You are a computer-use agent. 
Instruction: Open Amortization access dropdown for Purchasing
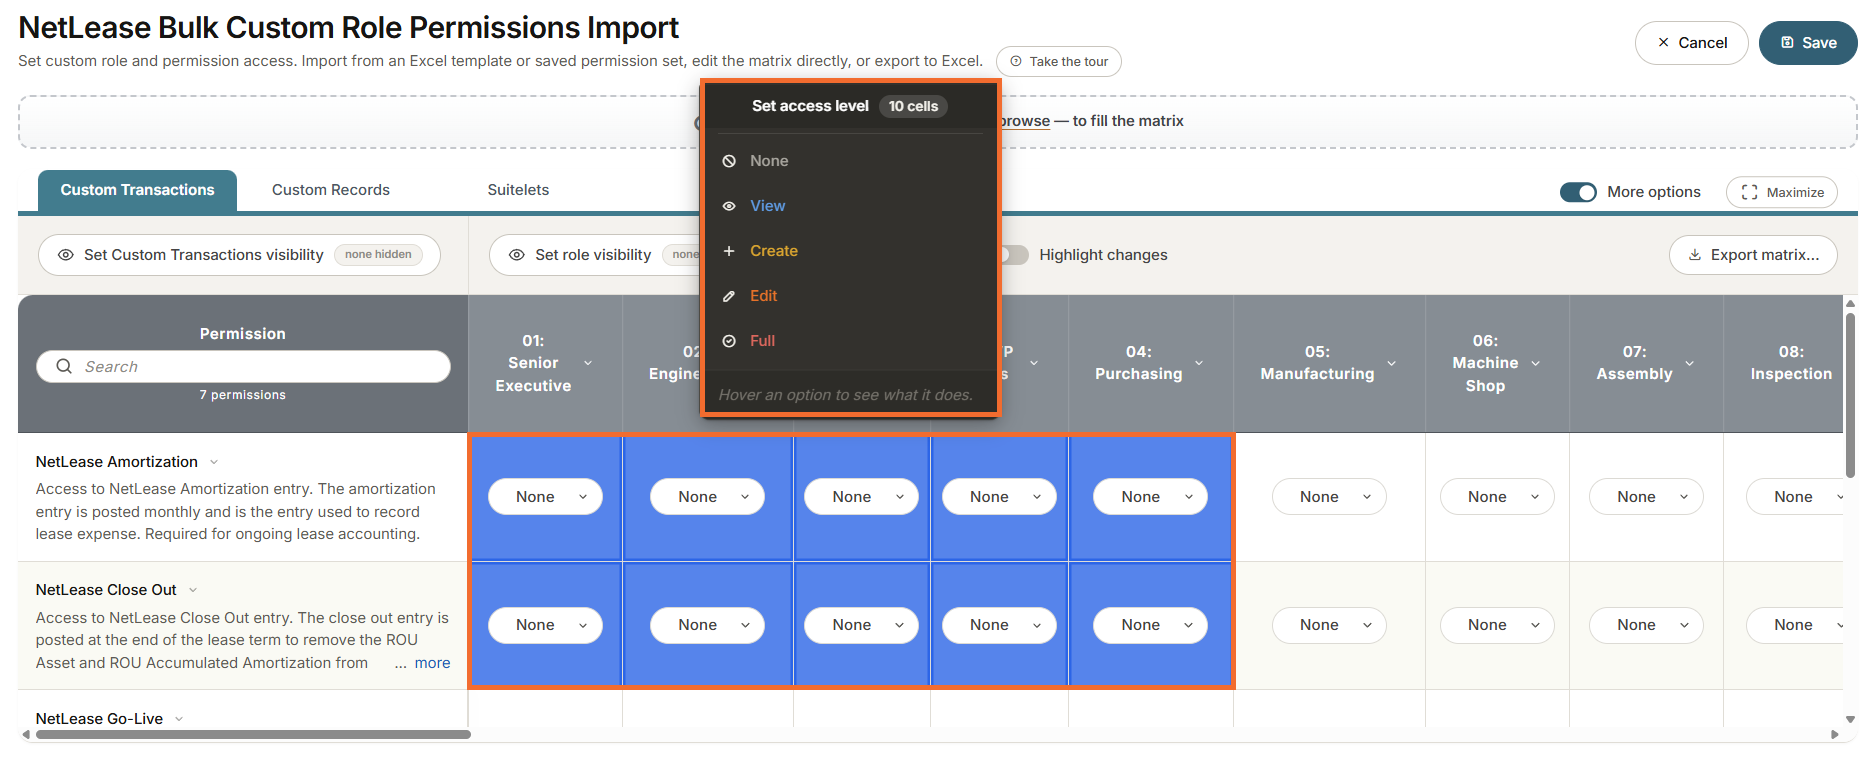(1150, 497)
